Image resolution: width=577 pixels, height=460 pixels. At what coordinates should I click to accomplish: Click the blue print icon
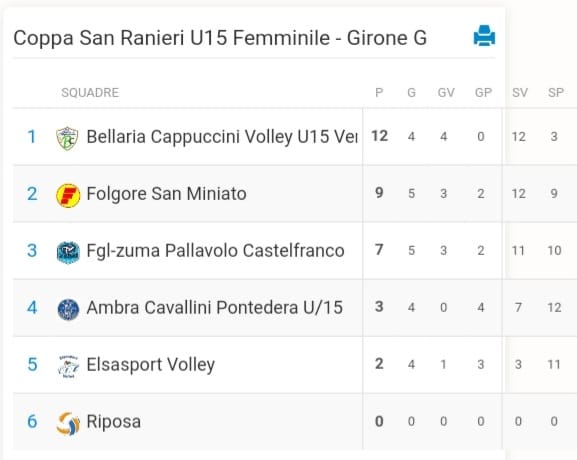coord(484,36)
